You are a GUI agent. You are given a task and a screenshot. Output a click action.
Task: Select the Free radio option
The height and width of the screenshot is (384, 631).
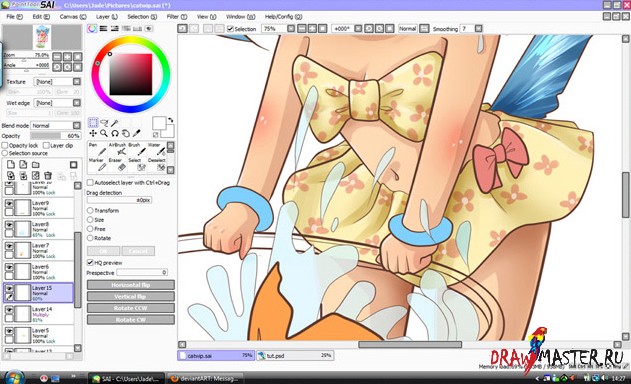[x=90, y=229]
